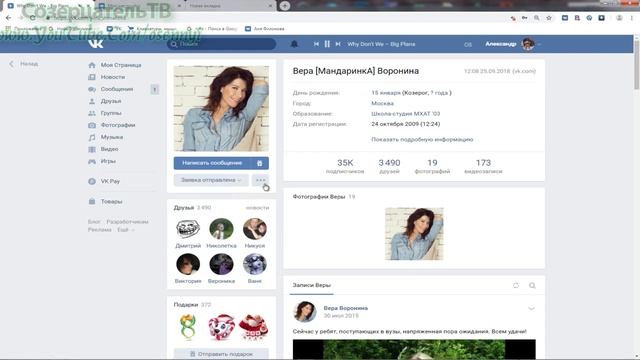
Task: Open Вера Воронина post author link
Action: [x=346, y=308]
